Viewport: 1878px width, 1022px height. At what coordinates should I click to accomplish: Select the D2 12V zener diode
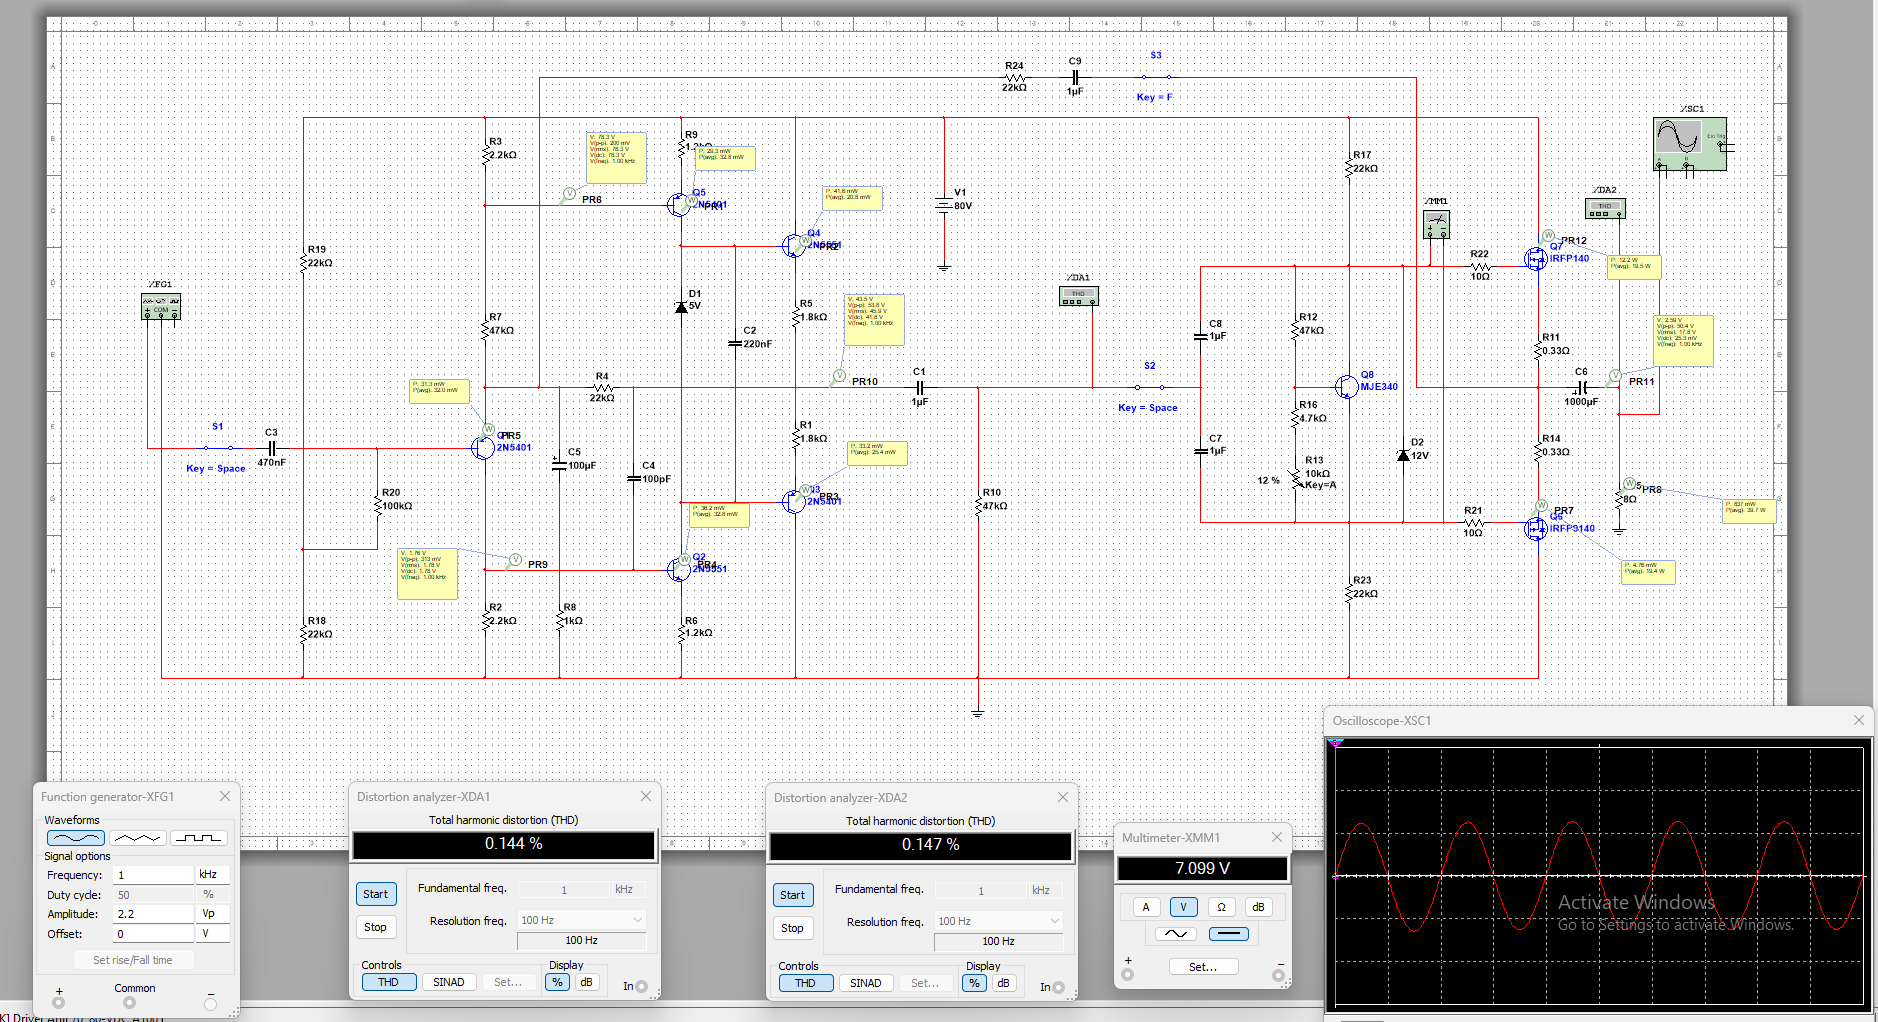(x=1403, y=454)
